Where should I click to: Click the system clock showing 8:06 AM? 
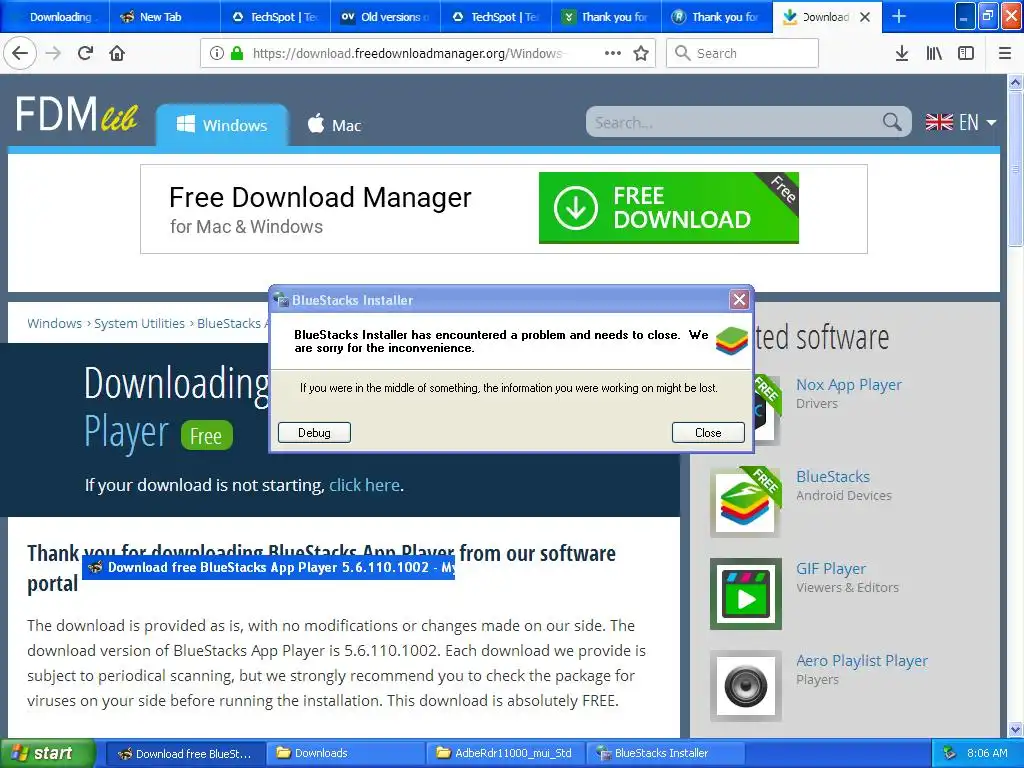(x=987, y=753)
